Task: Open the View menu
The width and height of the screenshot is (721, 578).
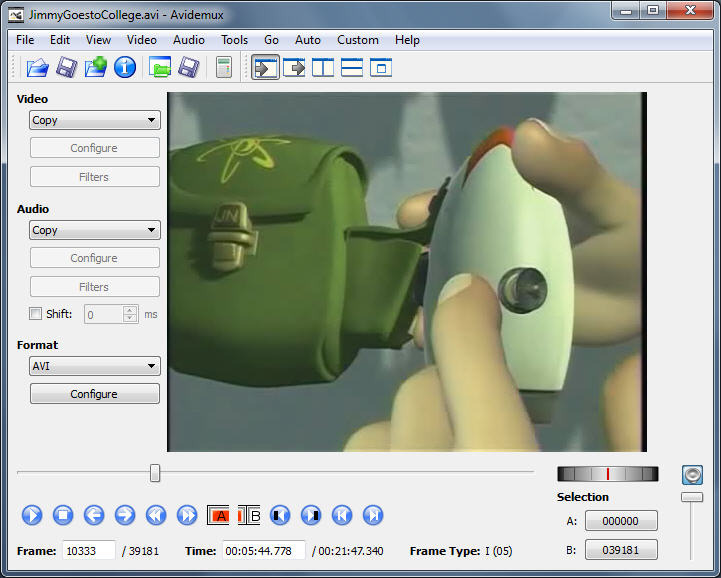Action: click(x=98, y=40)
